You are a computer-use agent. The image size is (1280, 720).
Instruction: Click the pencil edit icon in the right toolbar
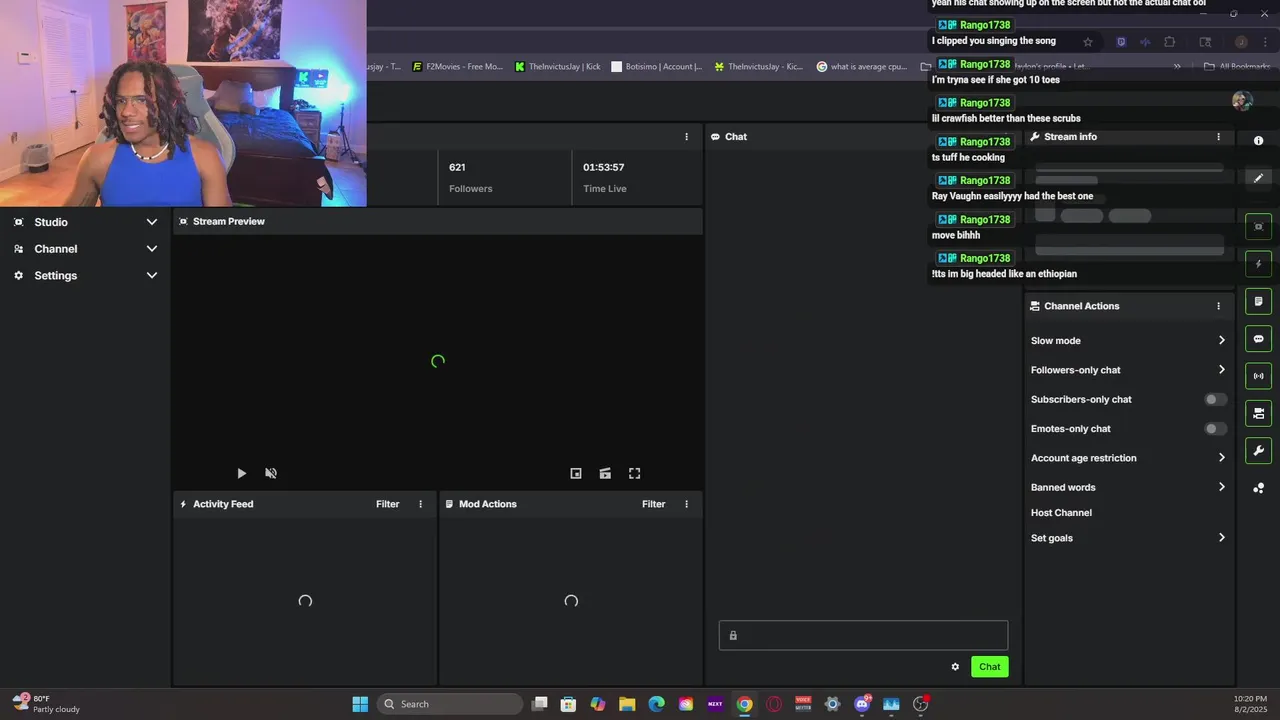(x=1258, y=178)
